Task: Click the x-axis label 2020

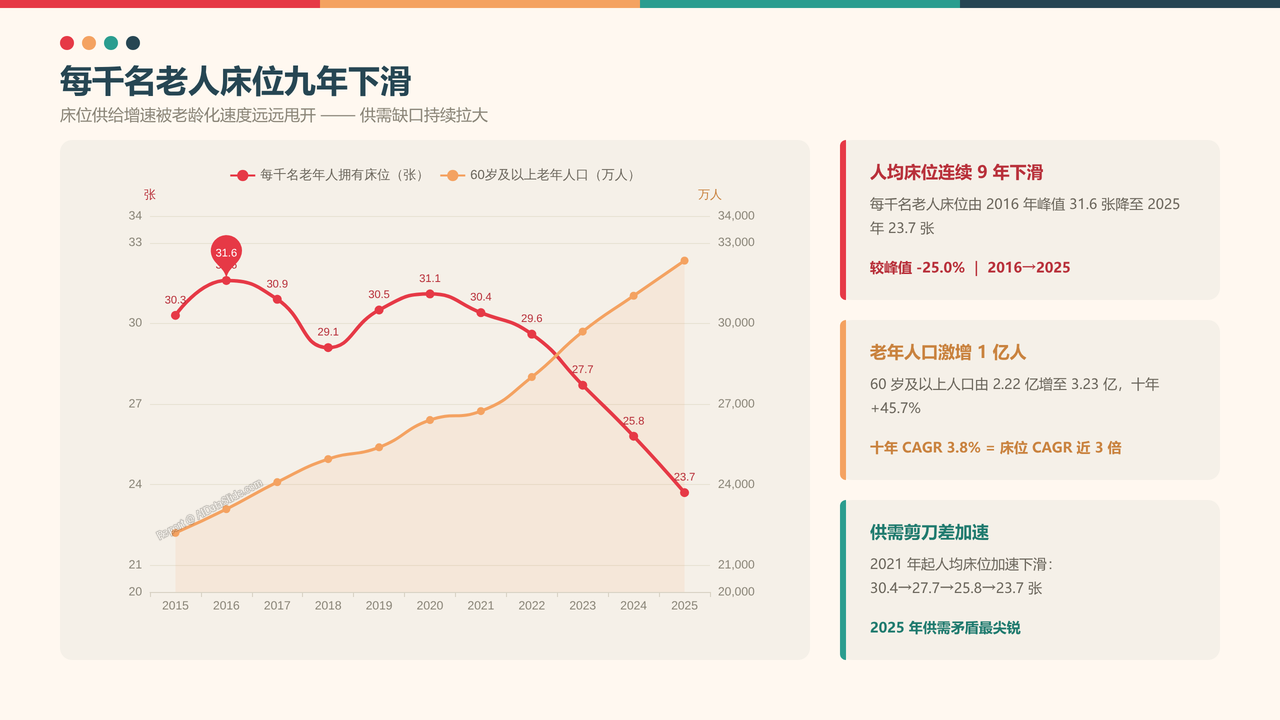Action: click(x=430, y=605)
